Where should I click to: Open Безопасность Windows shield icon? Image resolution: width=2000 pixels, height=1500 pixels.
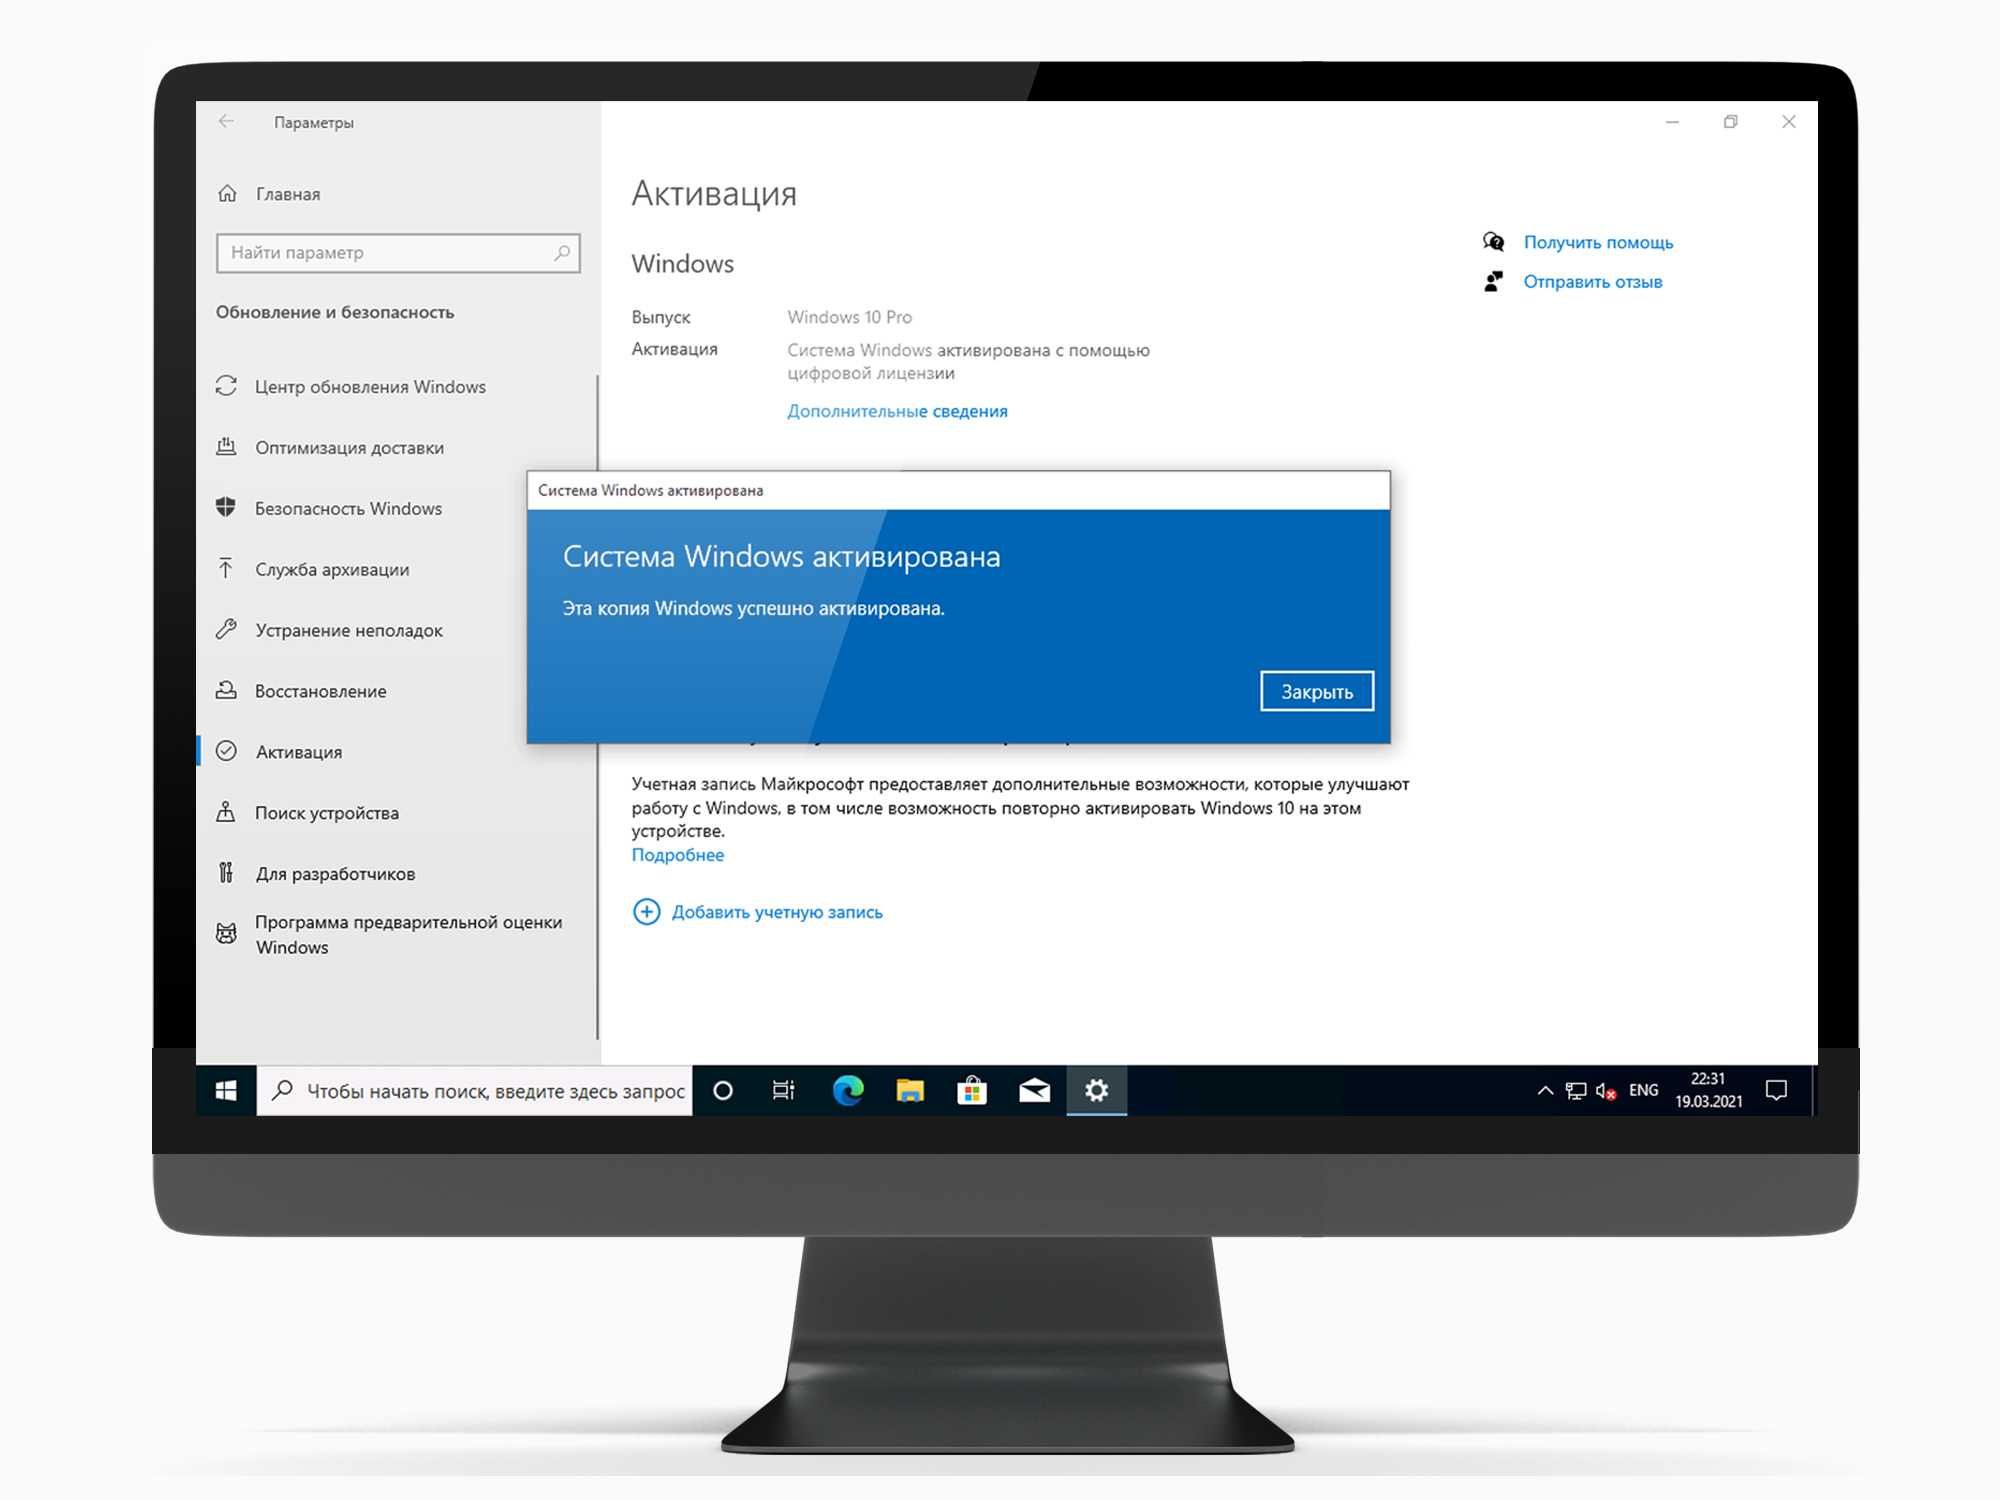(x=227, y=507)
